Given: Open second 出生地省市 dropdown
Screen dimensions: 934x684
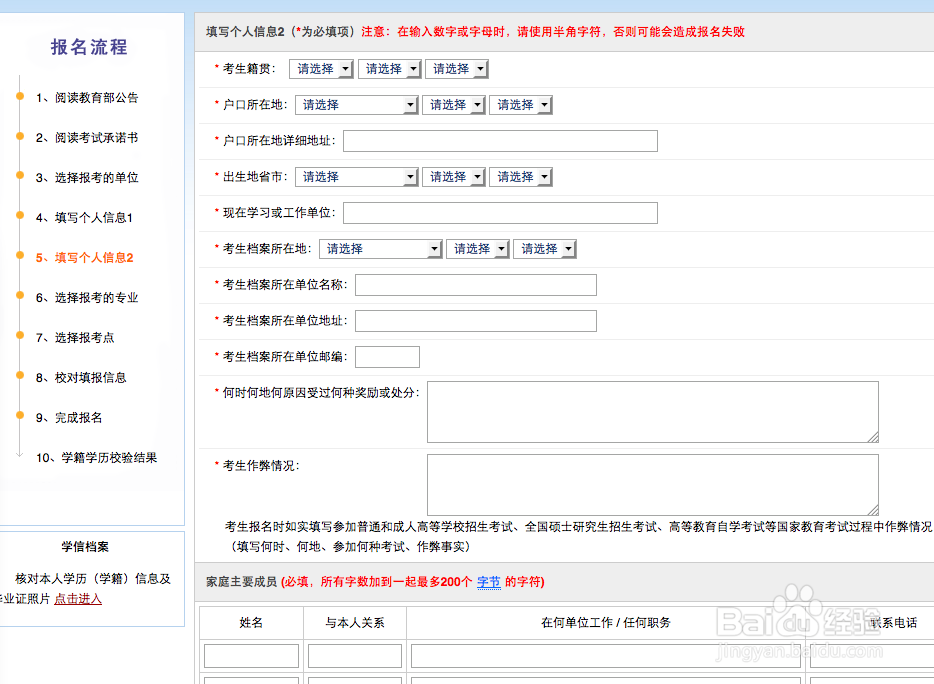Looking at the screenshot, I should tap(454, 177).
